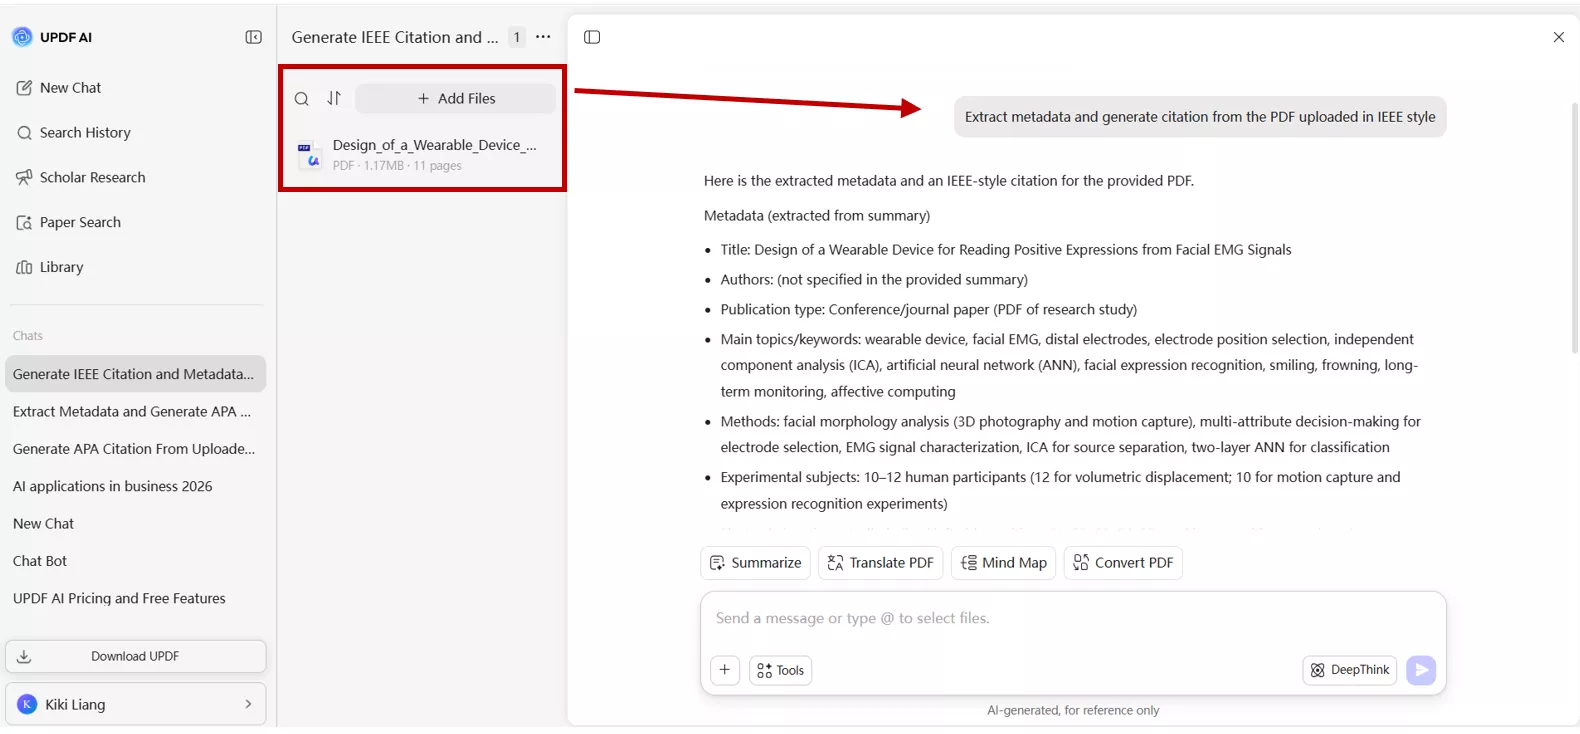This screenshot has height=734, width=1580.
Task: Click the Summarize button
Action: pos(755,563)
